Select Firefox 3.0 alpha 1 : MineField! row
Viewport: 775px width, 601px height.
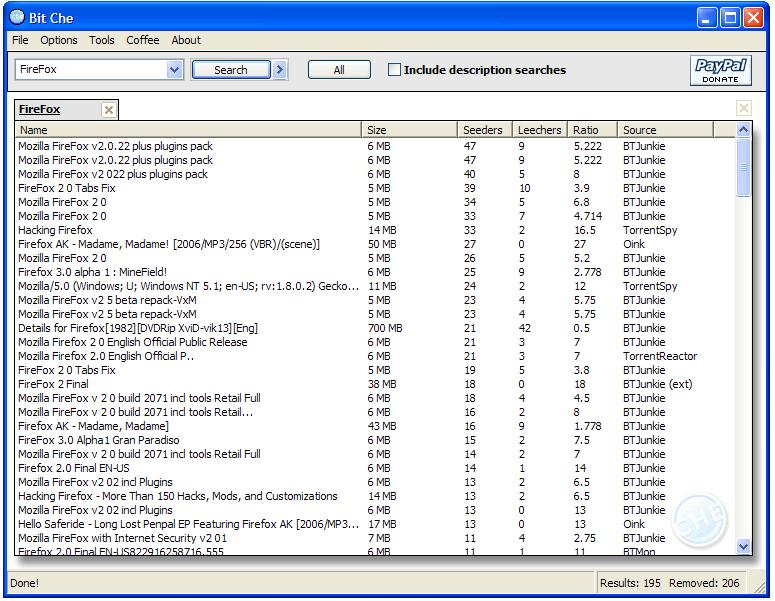point(375,272)
